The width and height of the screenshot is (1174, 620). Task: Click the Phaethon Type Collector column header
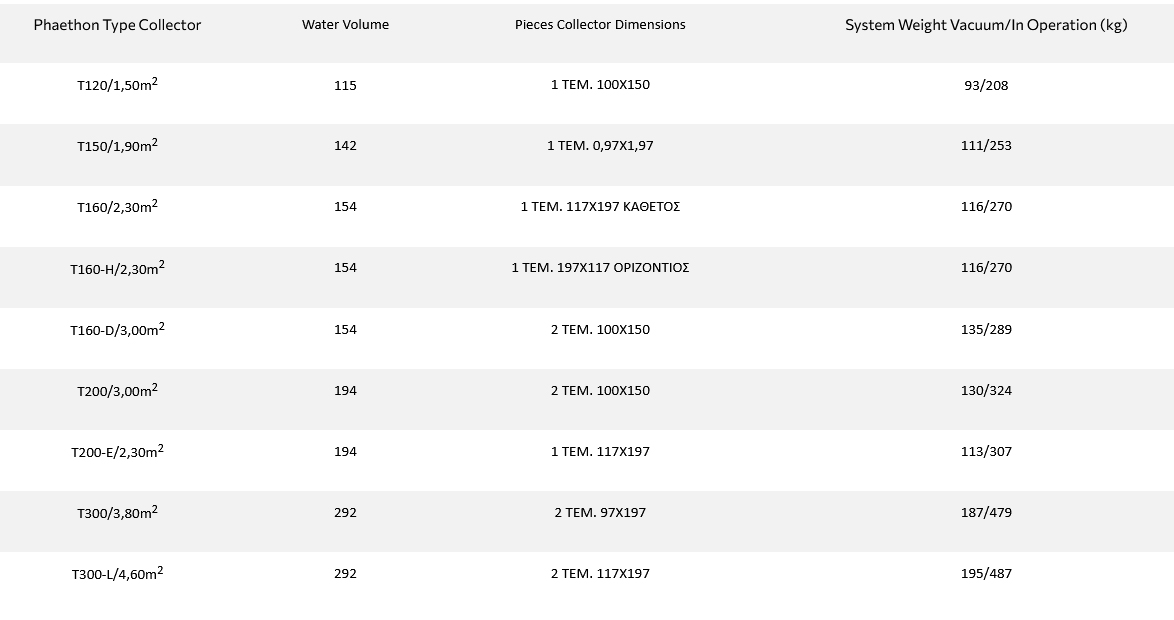(117, 25)
